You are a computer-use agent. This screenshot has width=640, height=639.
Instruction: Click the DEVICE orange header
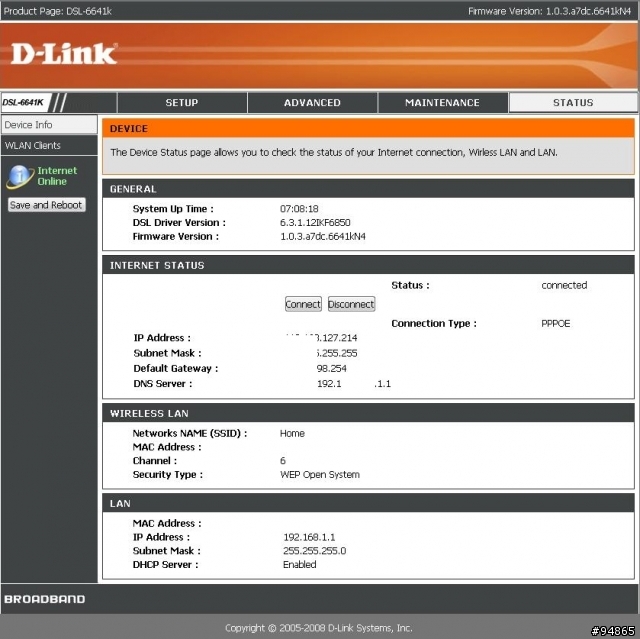click(368, 129)
